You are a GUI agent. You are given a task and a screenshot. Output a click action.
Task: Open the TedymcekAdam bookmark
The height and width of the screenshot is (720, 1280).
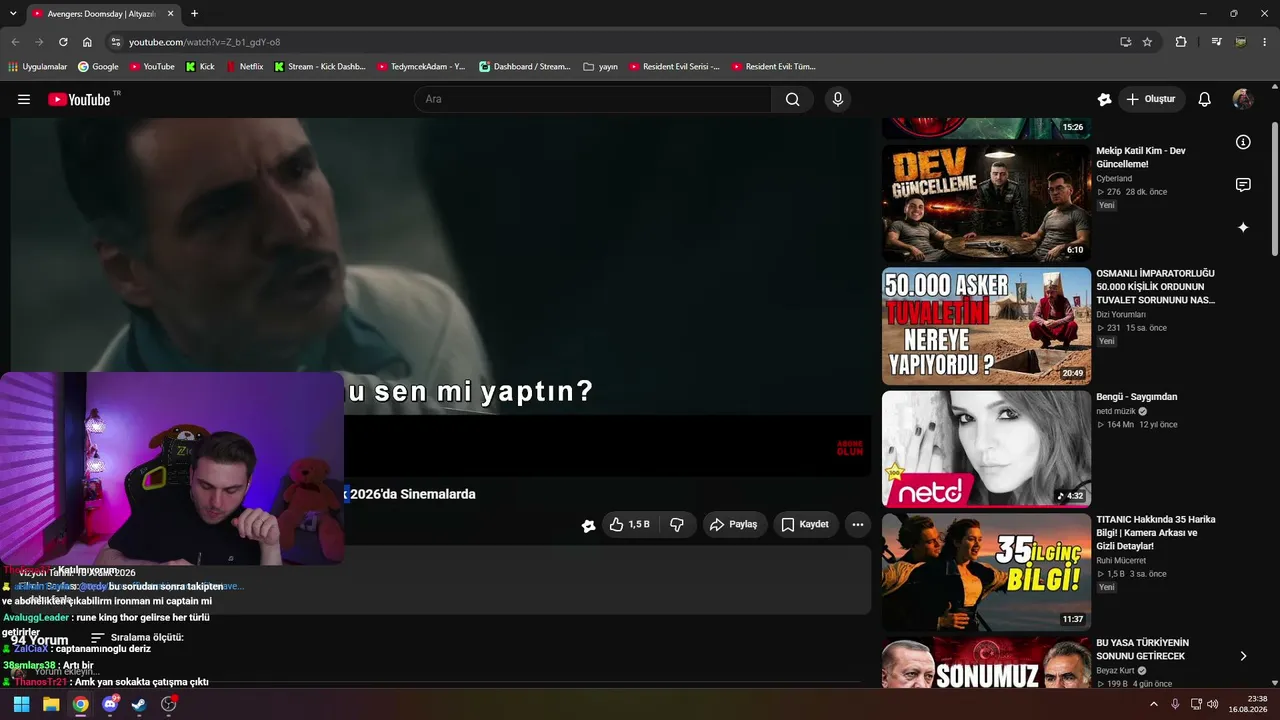point(421,67)
